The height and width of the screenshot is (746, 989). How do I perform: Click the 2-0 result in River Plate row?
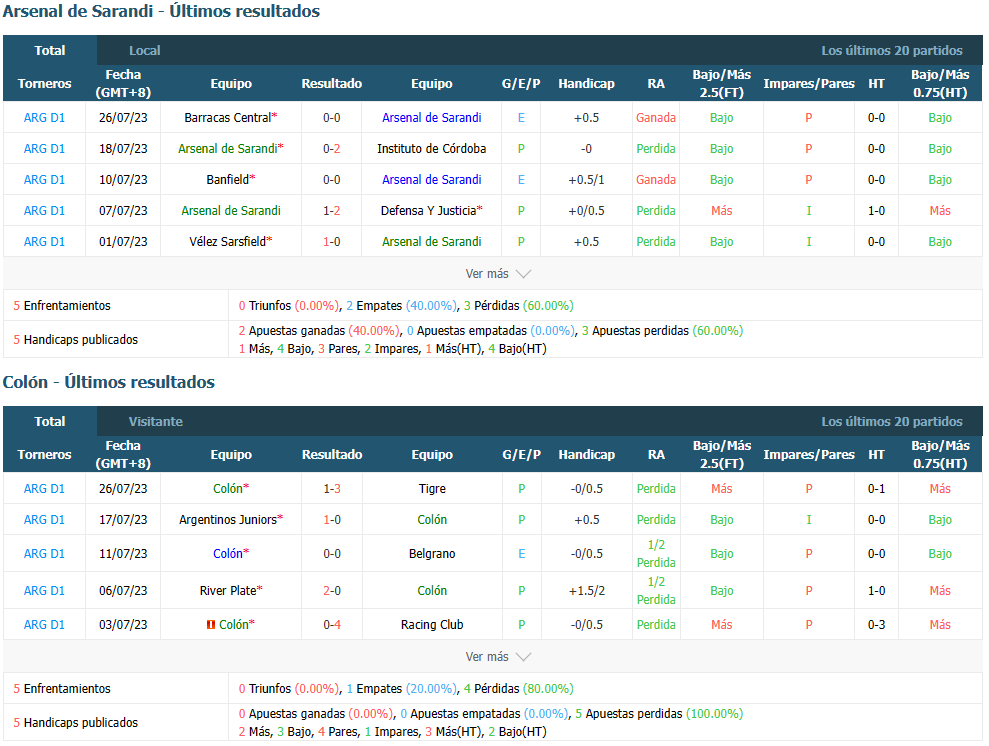click(332, 591)
